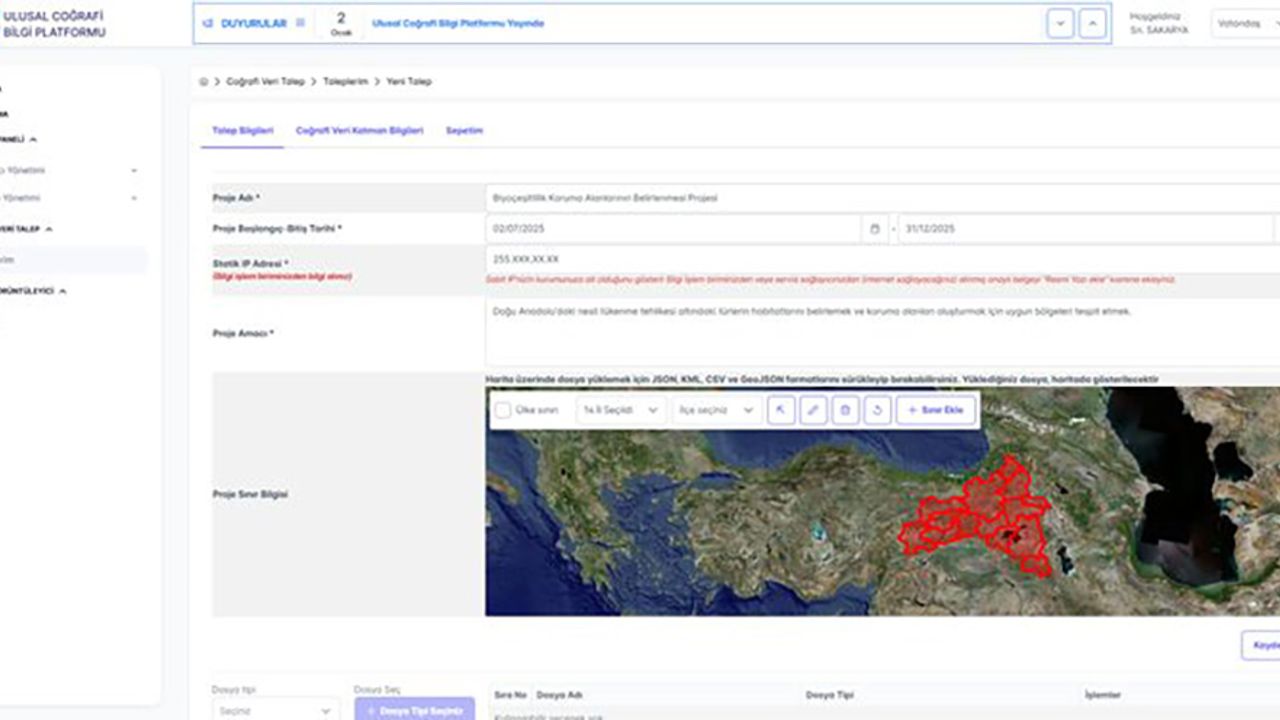1280x720 pixels.
Task: Click the 'Dosya Adı' column header
Action: [x=559, y=695]
